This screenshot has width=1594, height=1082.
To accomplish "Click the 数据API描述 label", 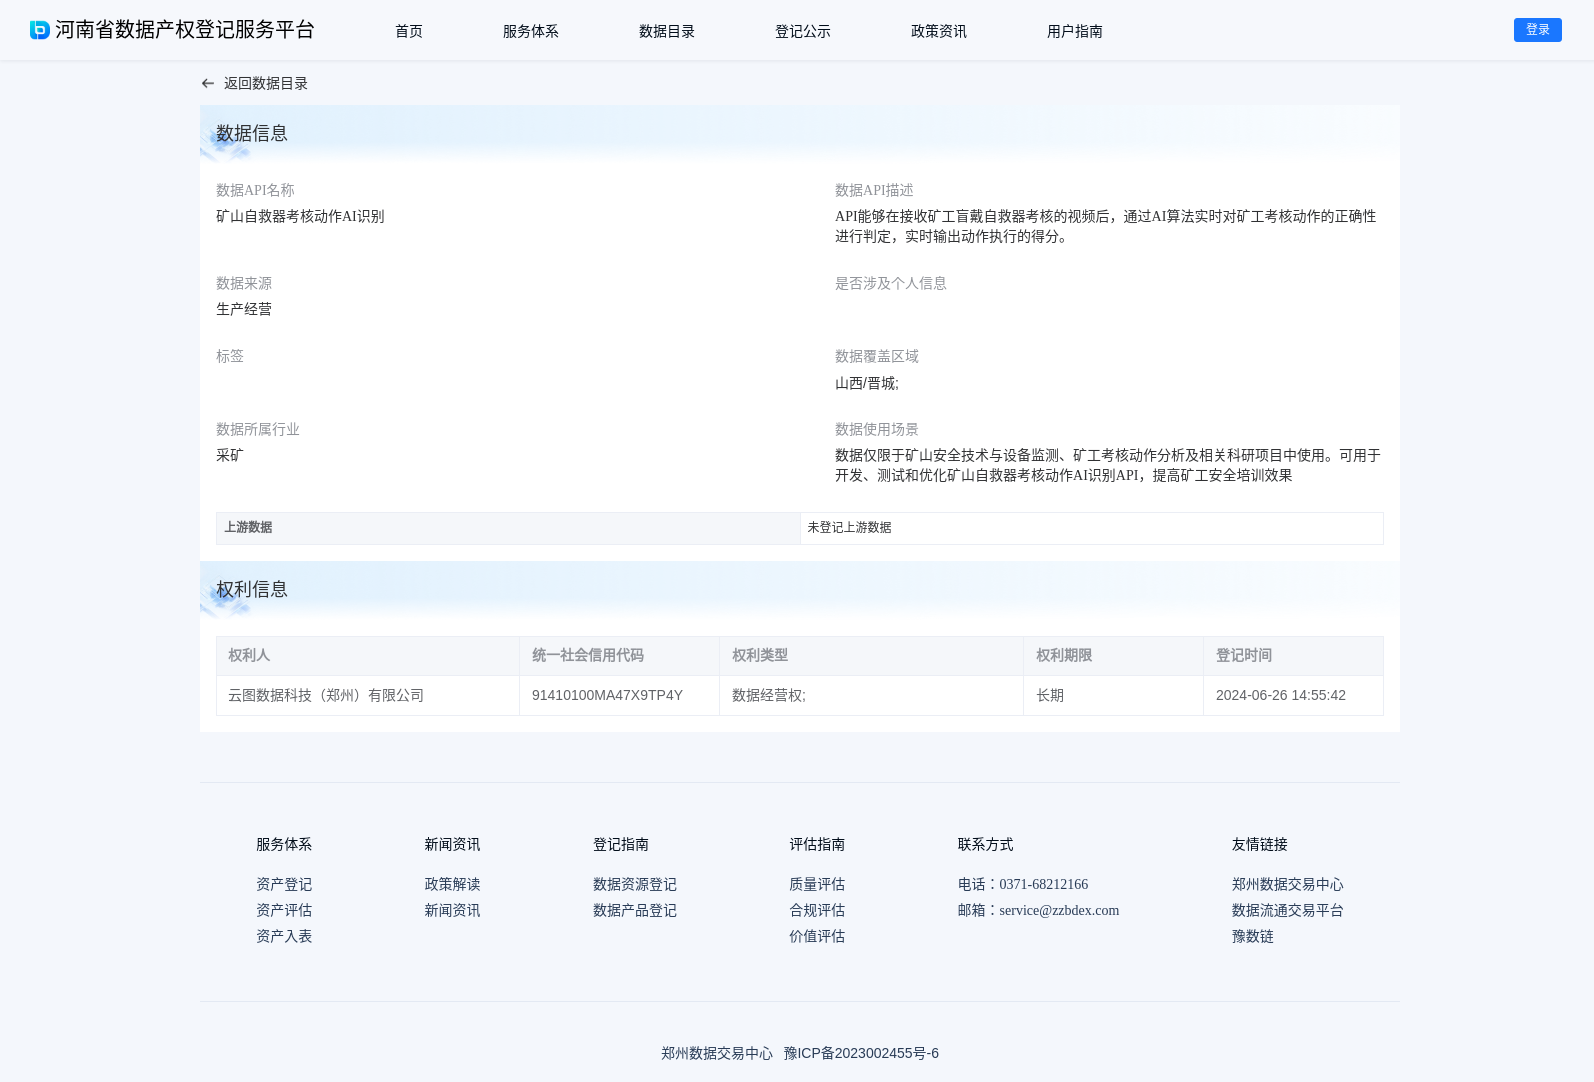I will click(874, 190).
